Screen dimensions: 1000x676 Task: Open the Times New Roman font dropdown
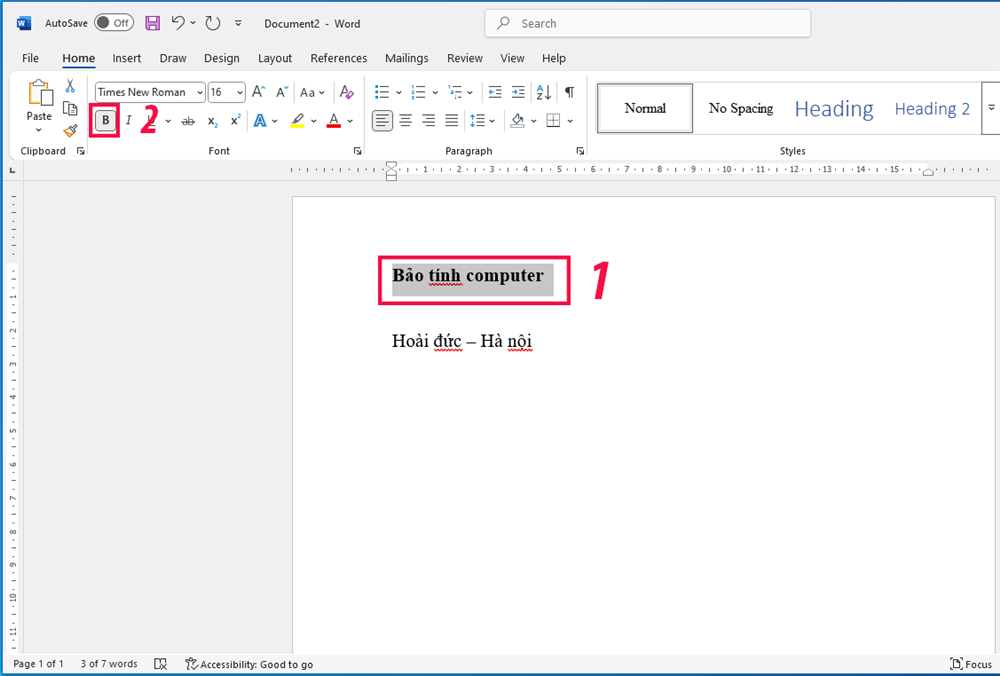point(200,92)
